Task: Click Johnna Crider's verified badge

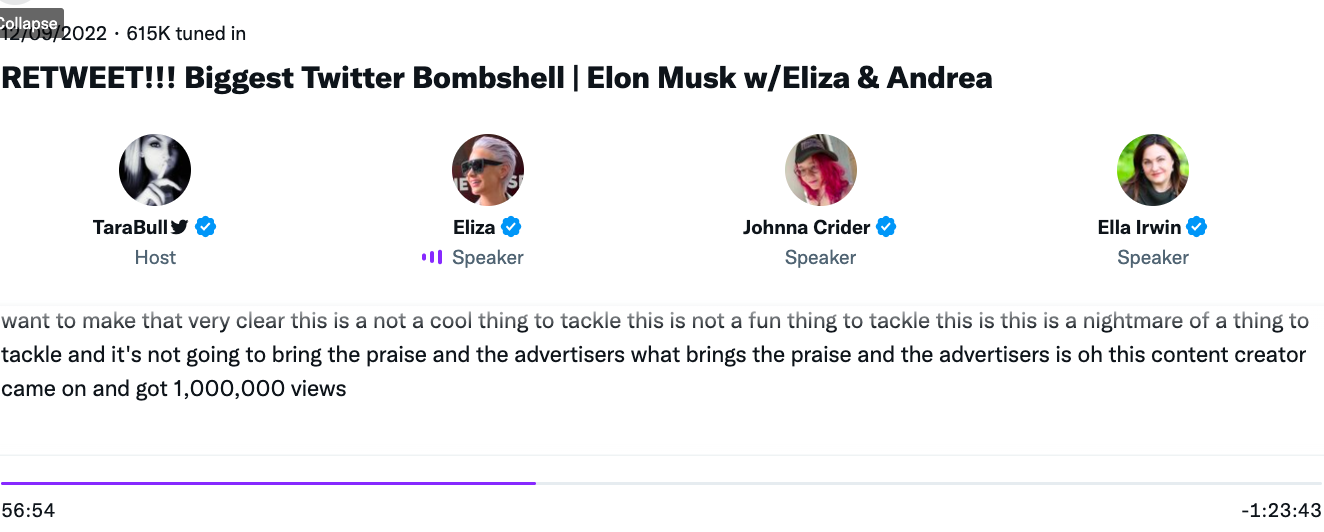Action: click(x=886, y=227)
